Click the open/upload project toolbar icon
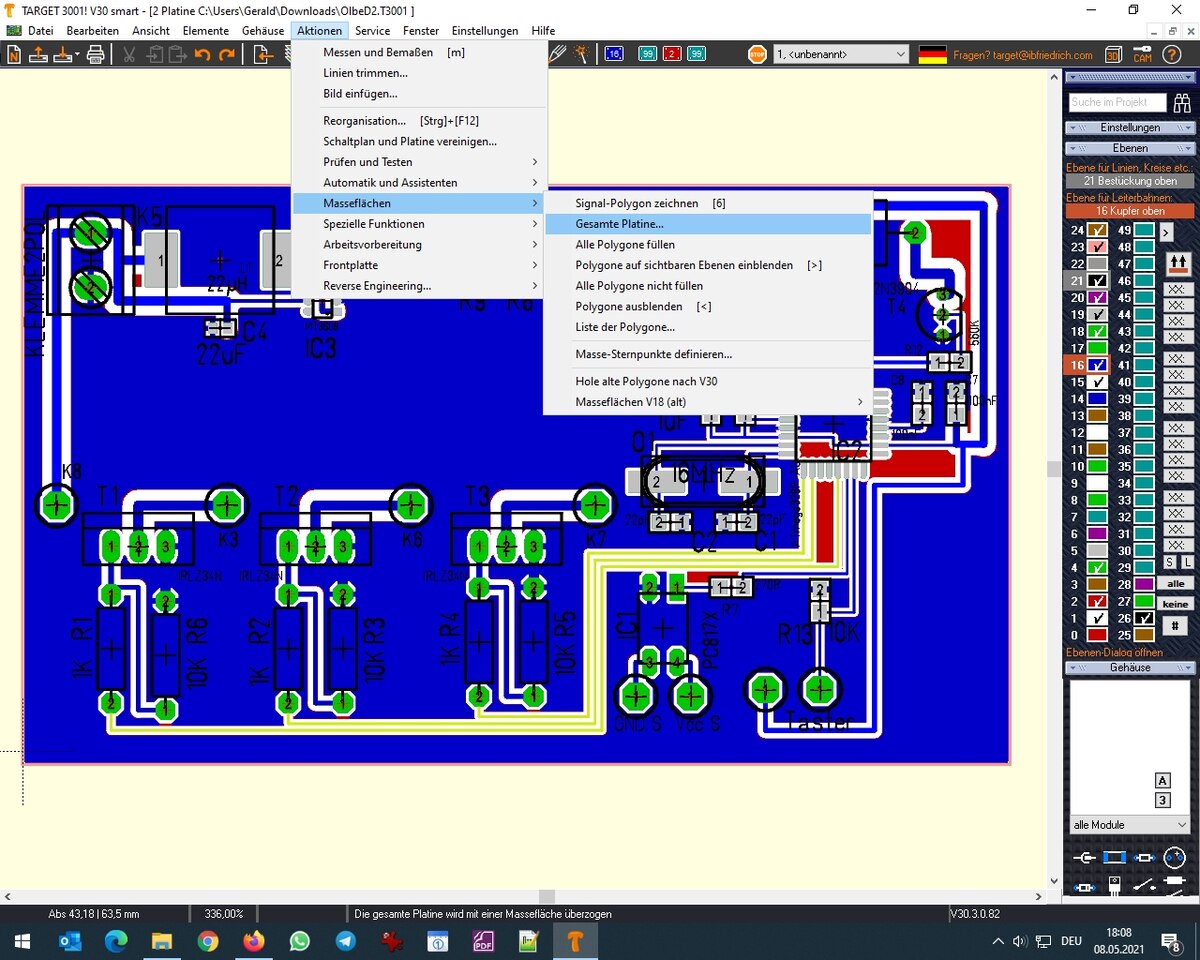This screenshot has height=960, width=1200. (x=38, y=55)
